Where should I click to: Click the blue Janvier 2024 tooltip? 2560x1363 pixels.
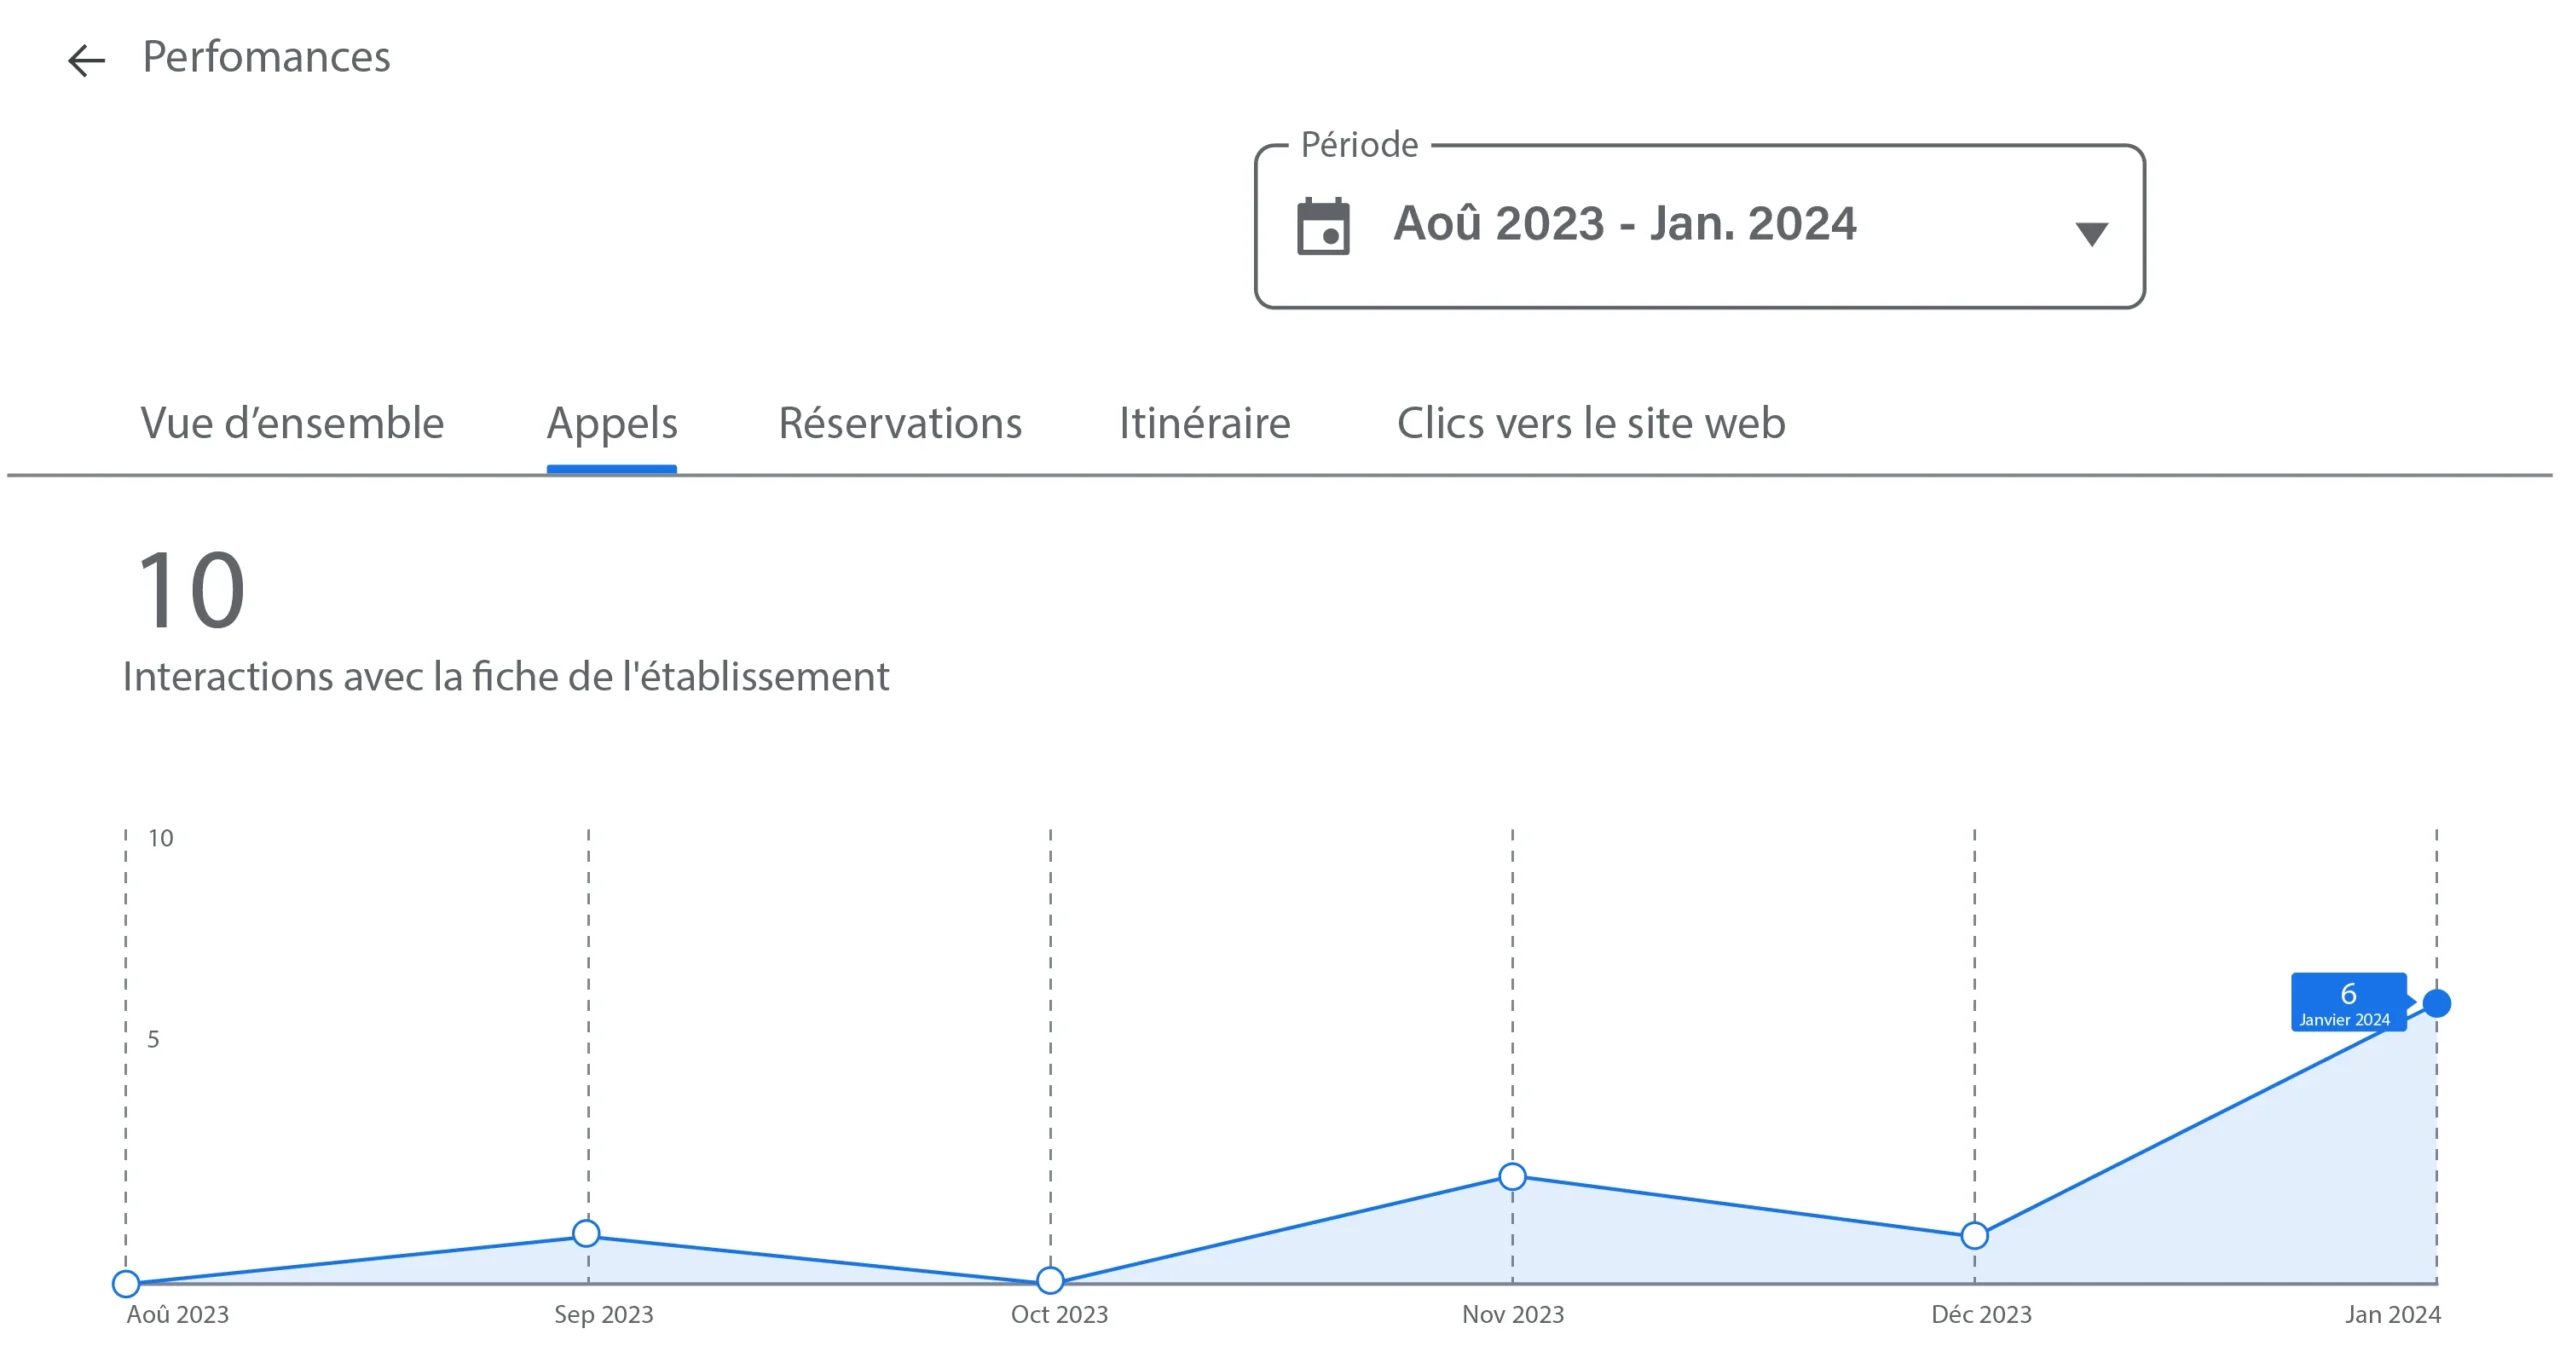point(2346,1002)
